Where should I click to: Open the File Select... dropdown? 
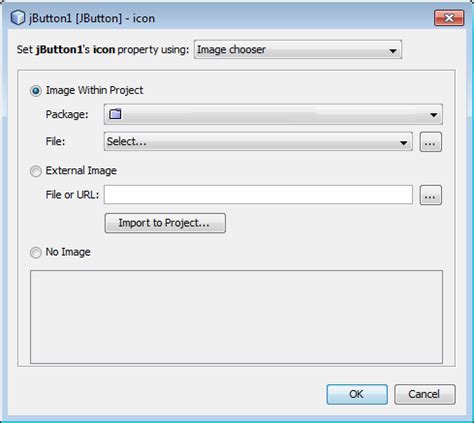tap(258, 141)
